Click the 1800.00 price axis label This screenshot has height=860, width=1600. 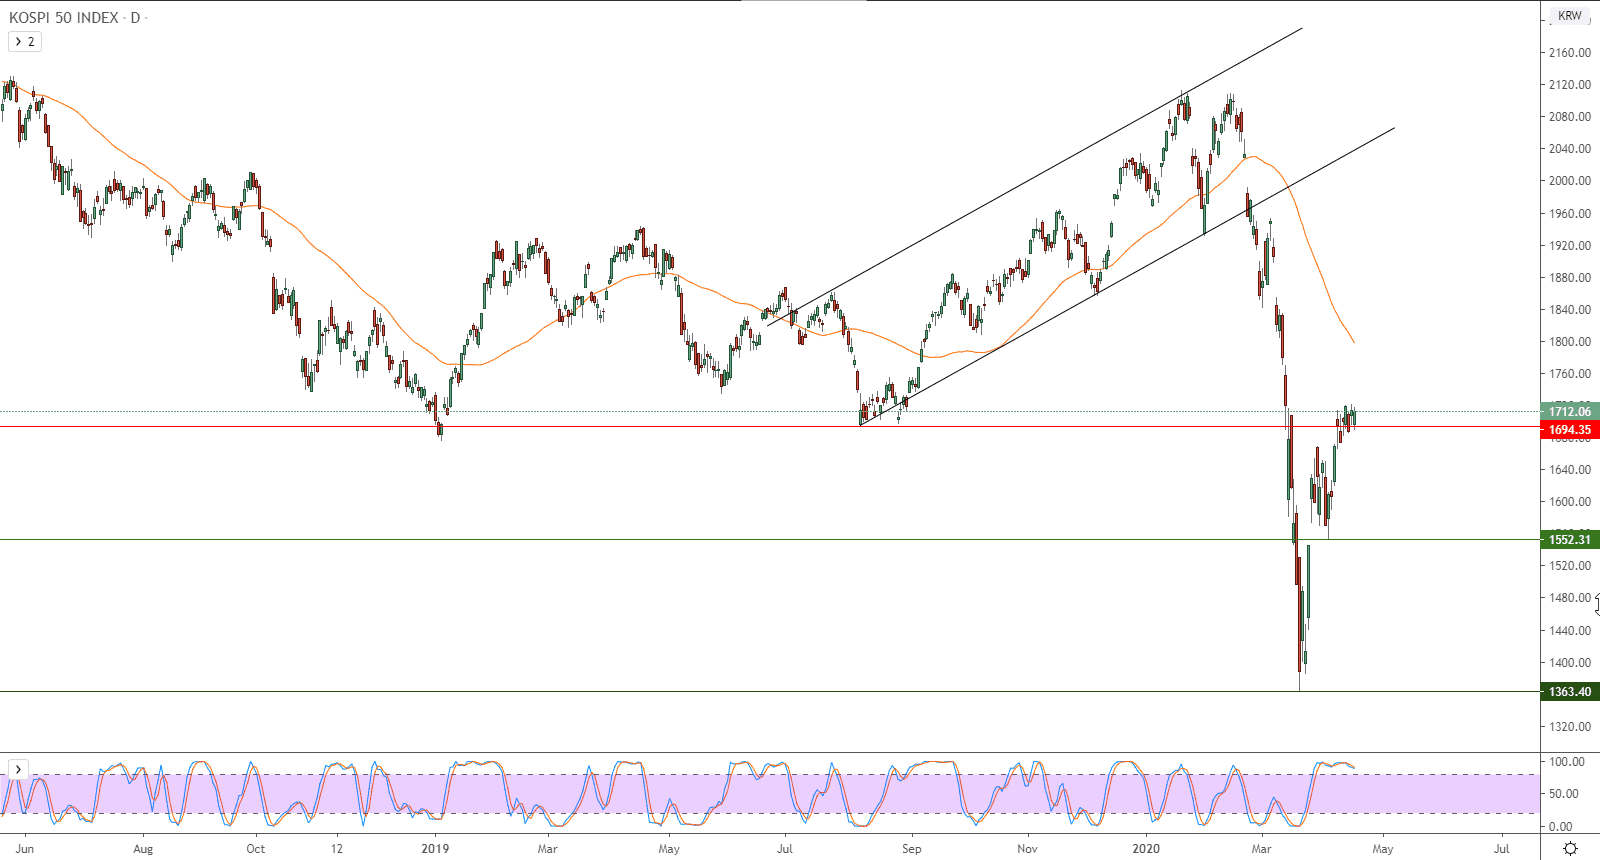pyautogui.click(x=1569, y=341)
